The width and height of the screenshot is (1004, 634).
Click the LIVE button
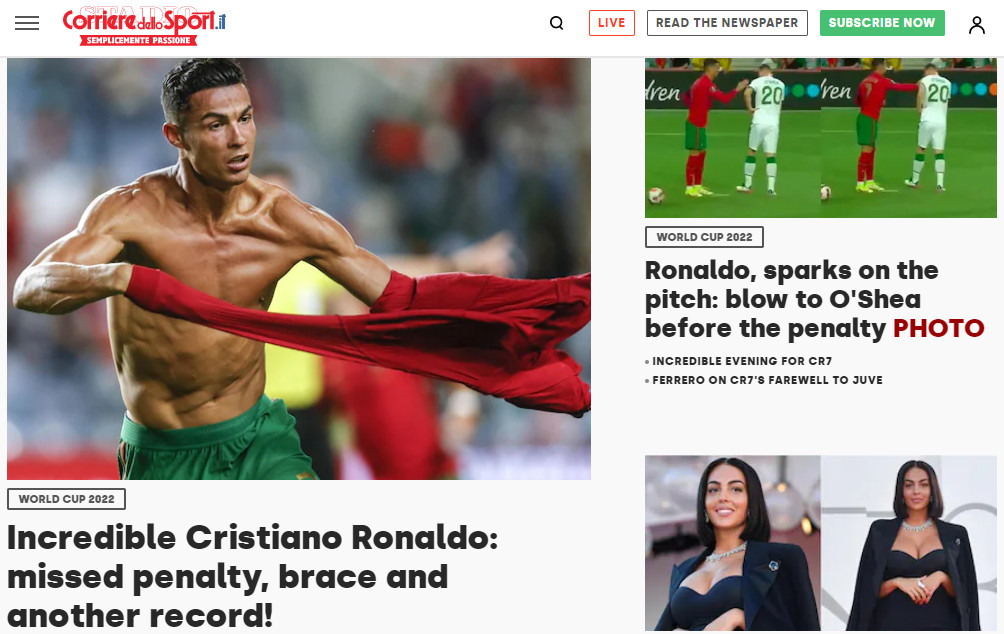click(611, 23)
